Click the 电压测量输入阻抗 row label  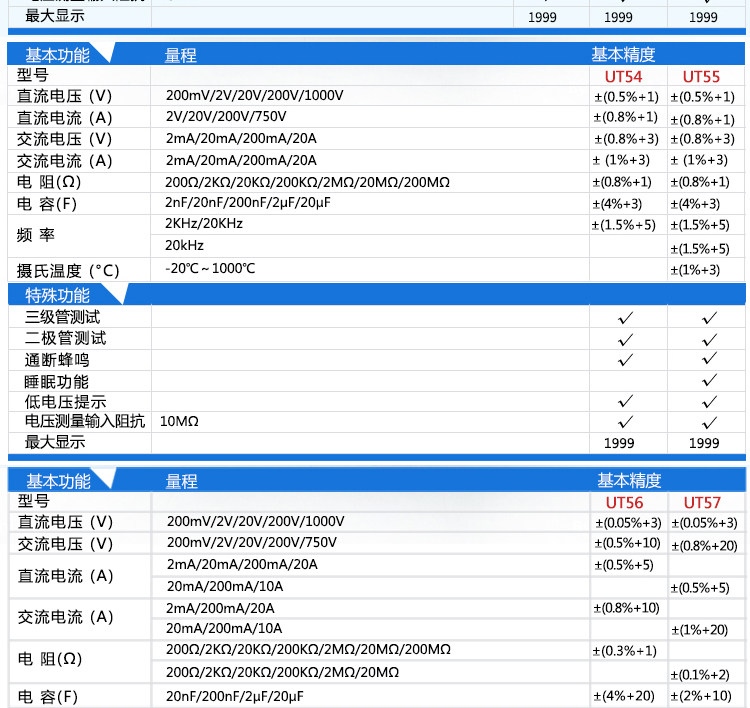coord(85,421)
